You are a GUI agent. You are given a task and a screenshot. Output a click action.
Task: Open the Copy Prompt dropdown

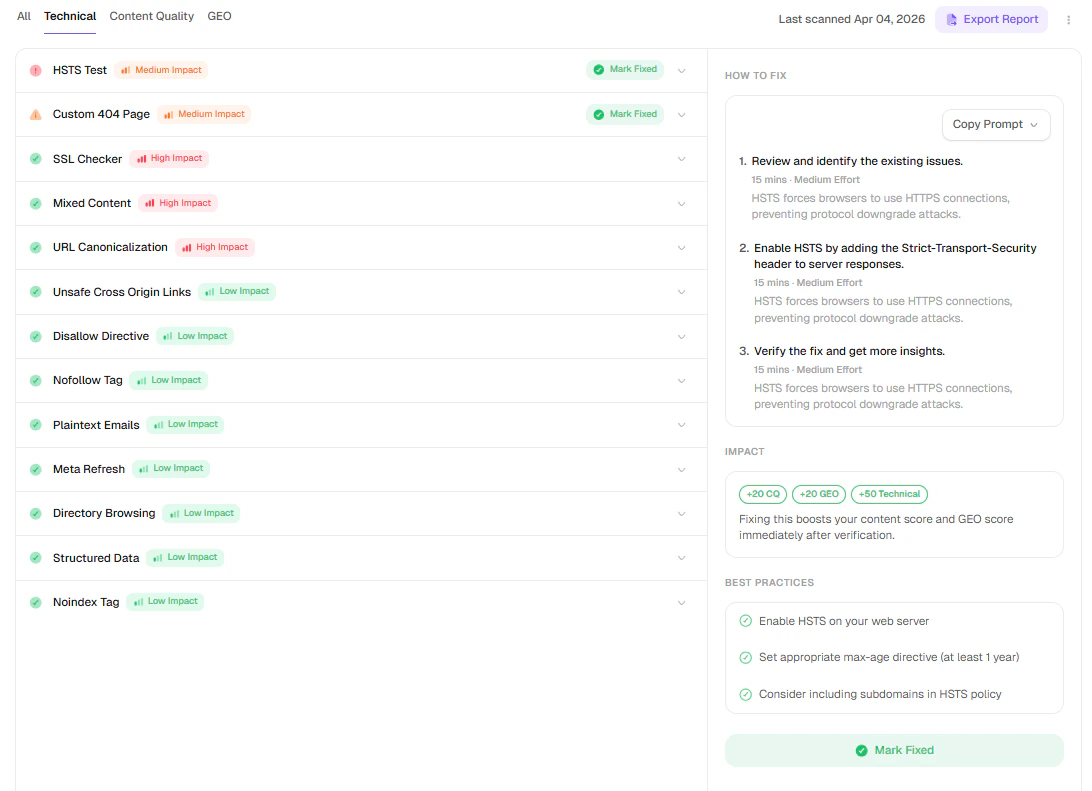[995, 124]
